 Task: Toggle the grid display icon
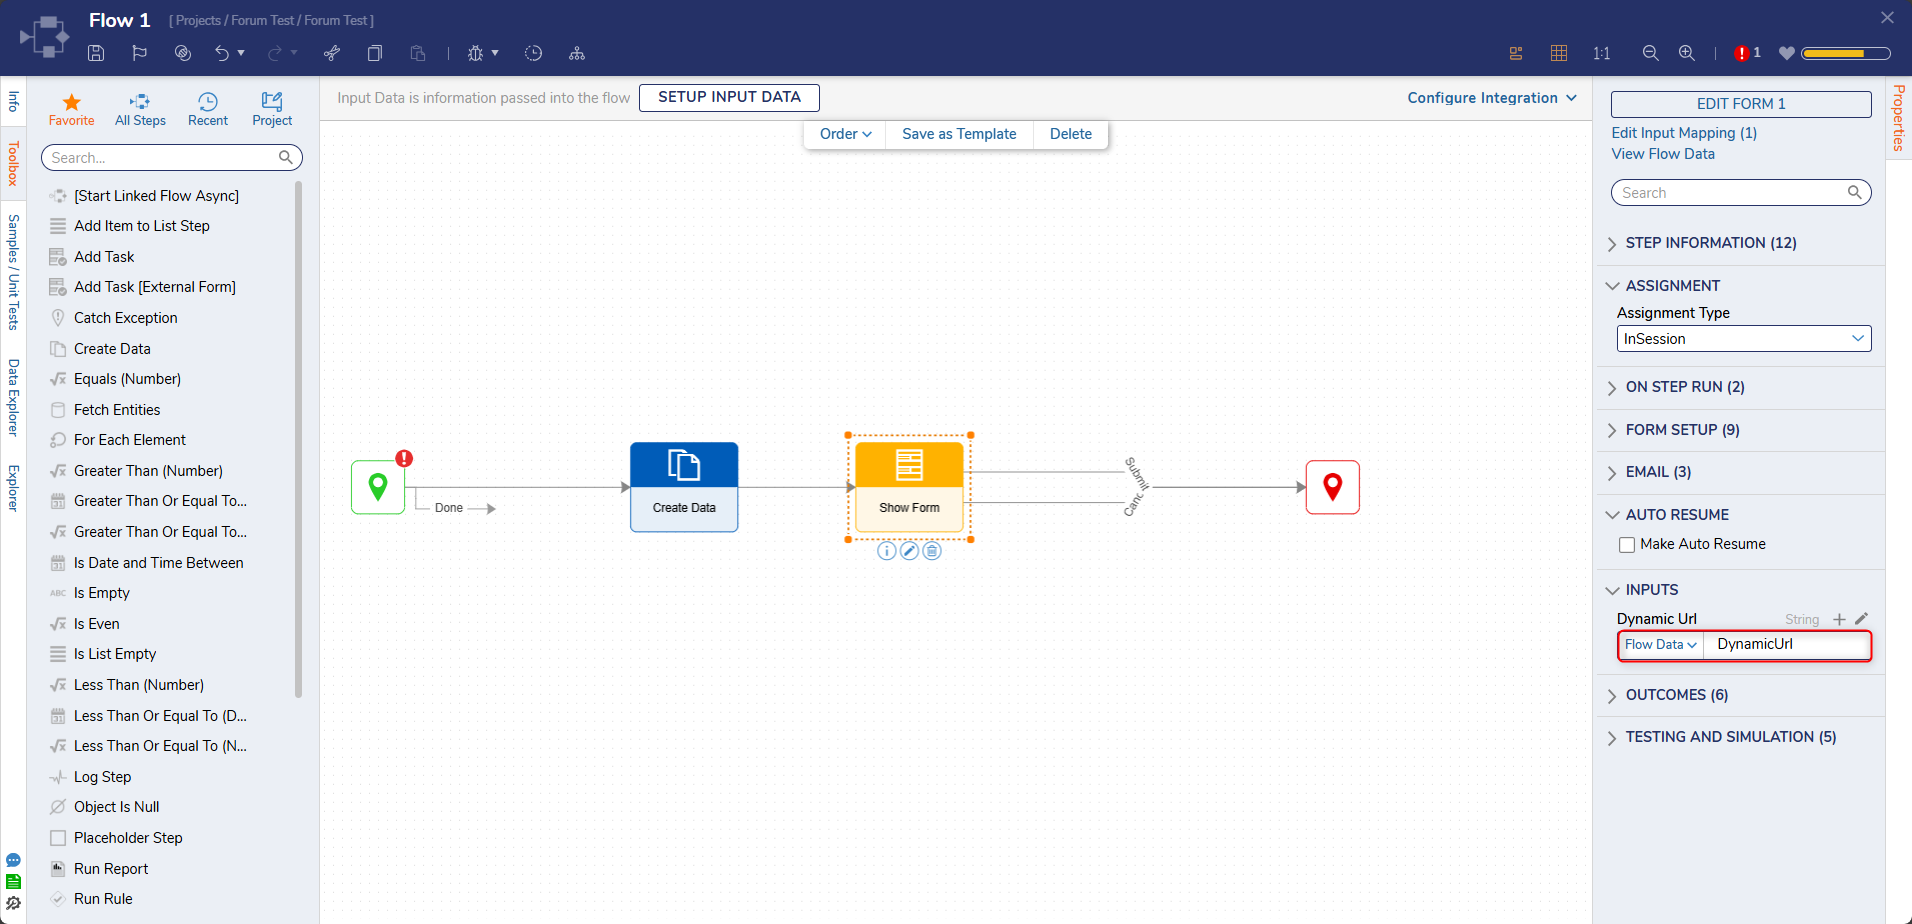[x=1558, y=53]
